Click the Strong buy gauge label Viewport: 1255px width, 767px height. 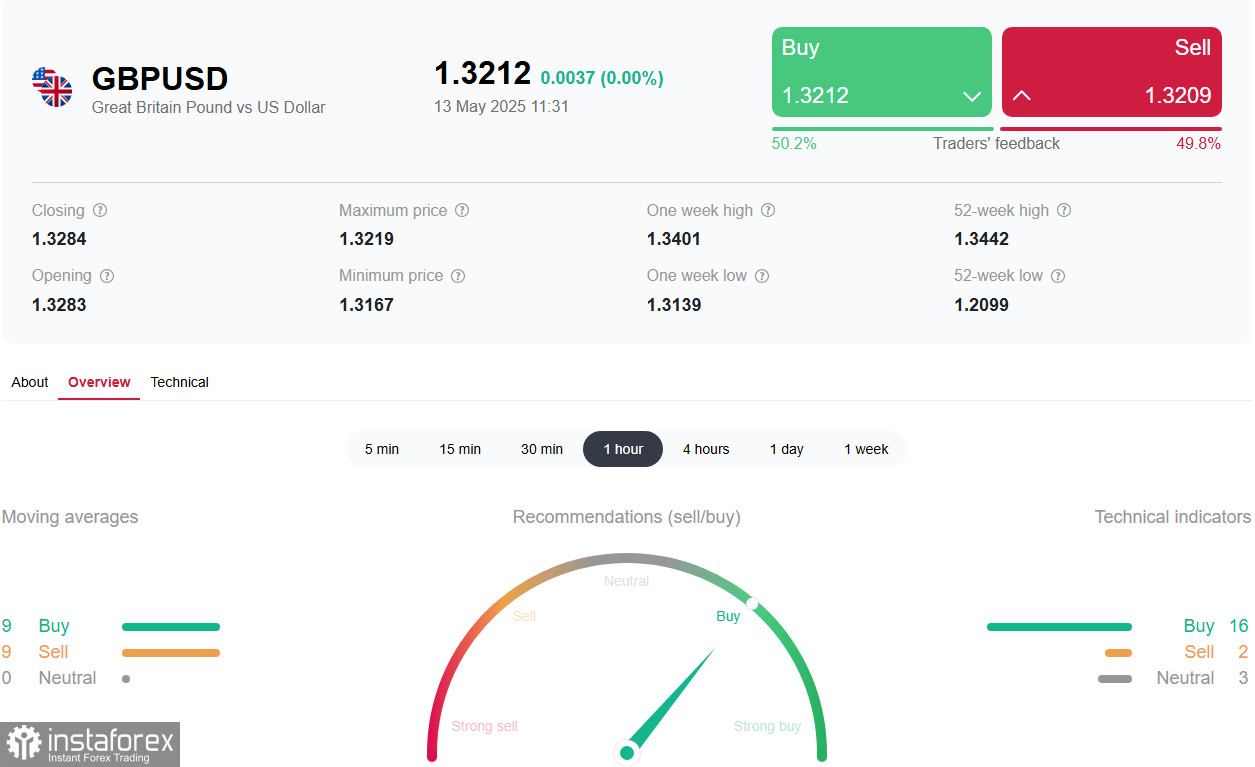(767, 726)
